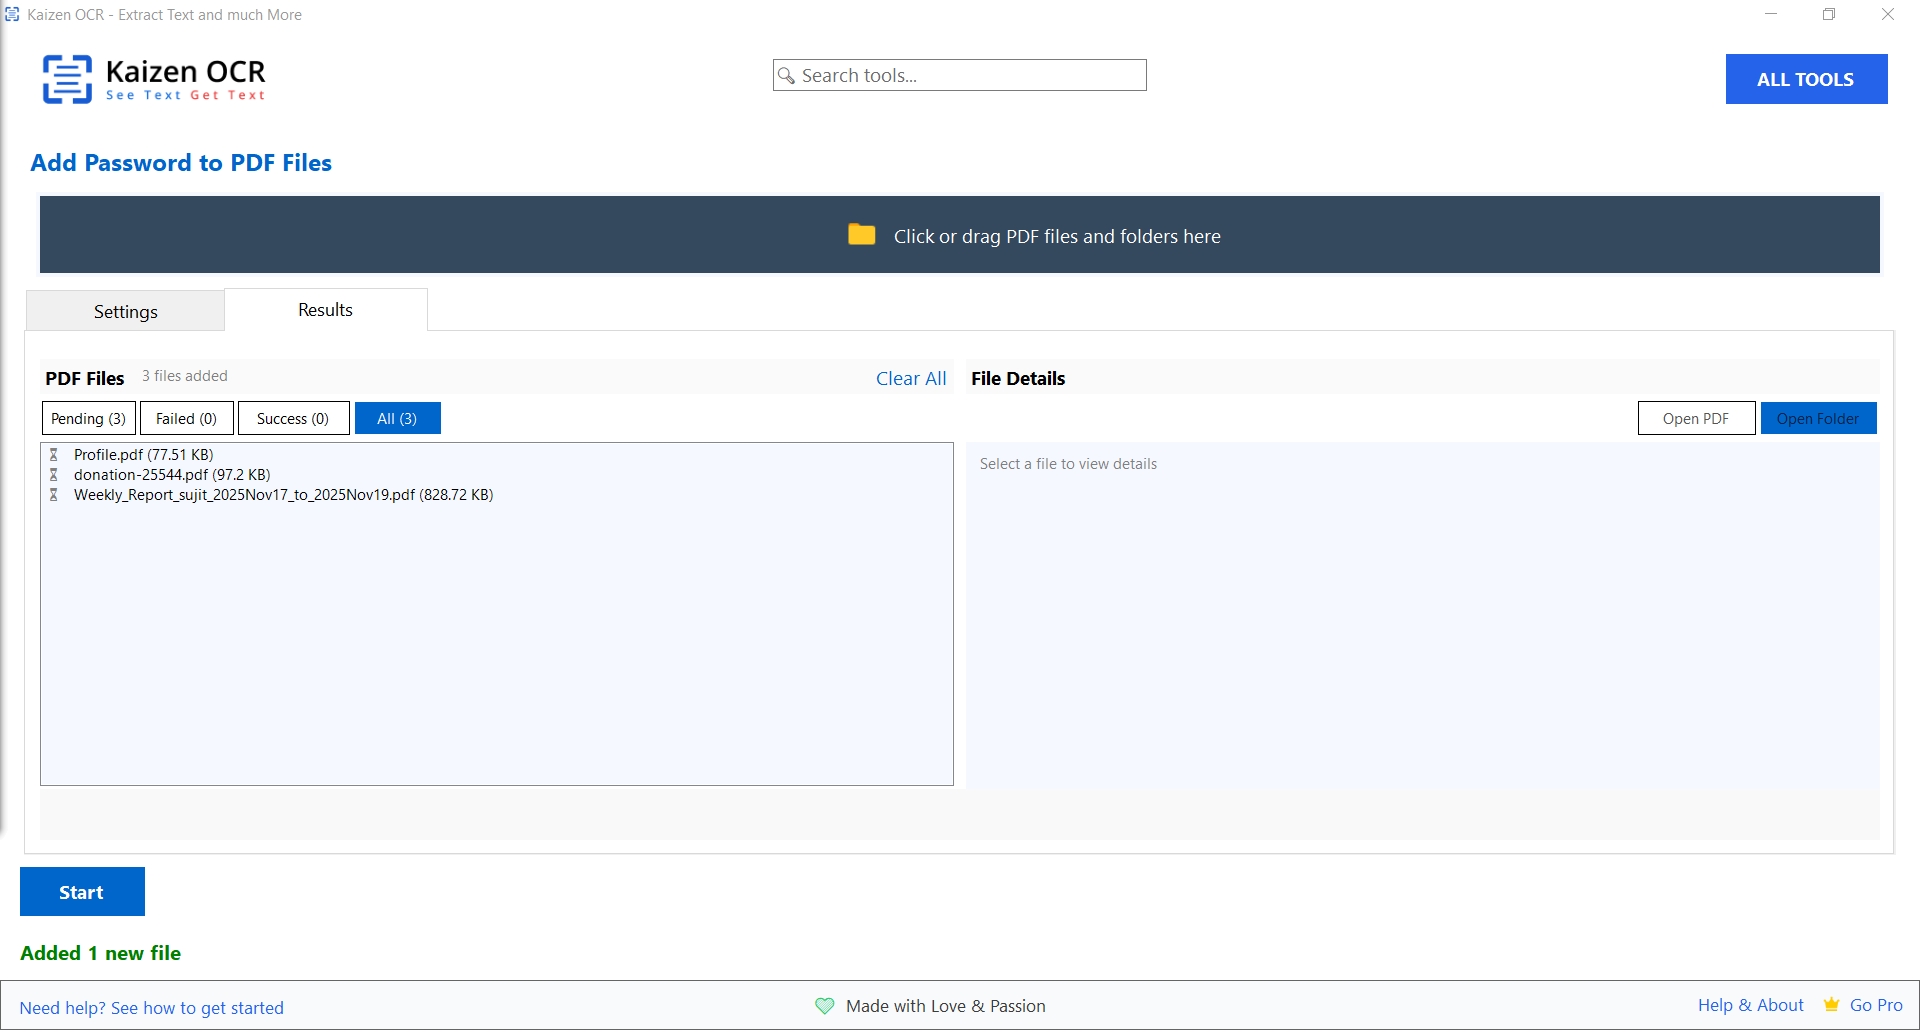Filter list by Failed (0) files

coord(186,418)
